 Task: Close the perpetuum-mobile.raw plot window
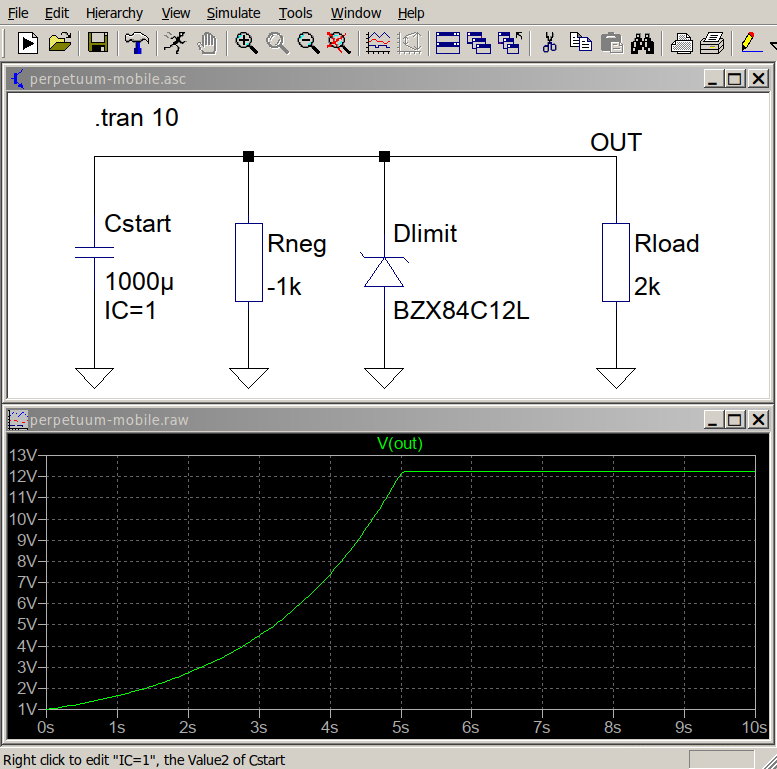pos(759,420)
